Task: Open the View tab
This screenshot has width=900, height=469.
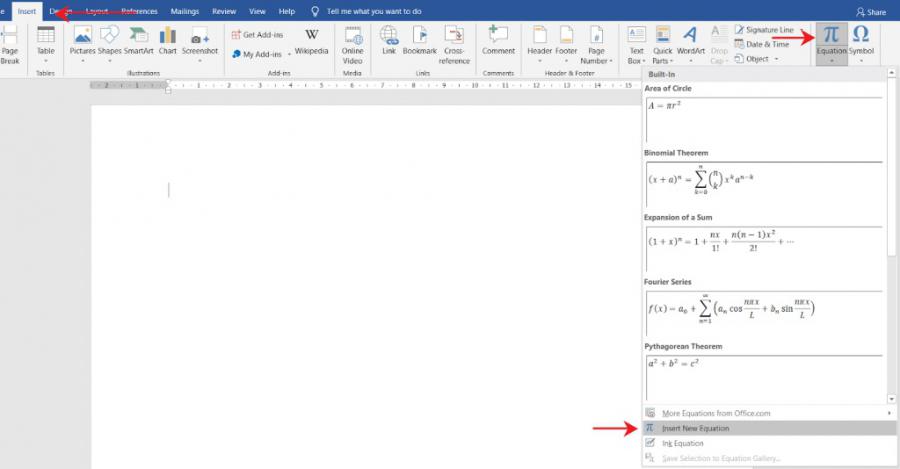Action: tap(257, 11)
